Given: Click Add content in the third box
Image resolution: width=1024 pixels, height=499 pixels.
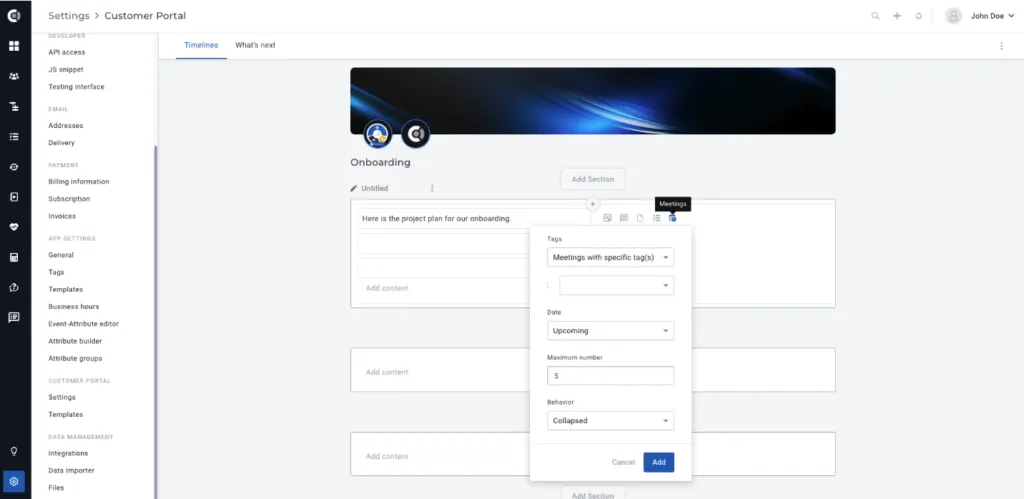Looking at the screenshot, I should point(387,457).
